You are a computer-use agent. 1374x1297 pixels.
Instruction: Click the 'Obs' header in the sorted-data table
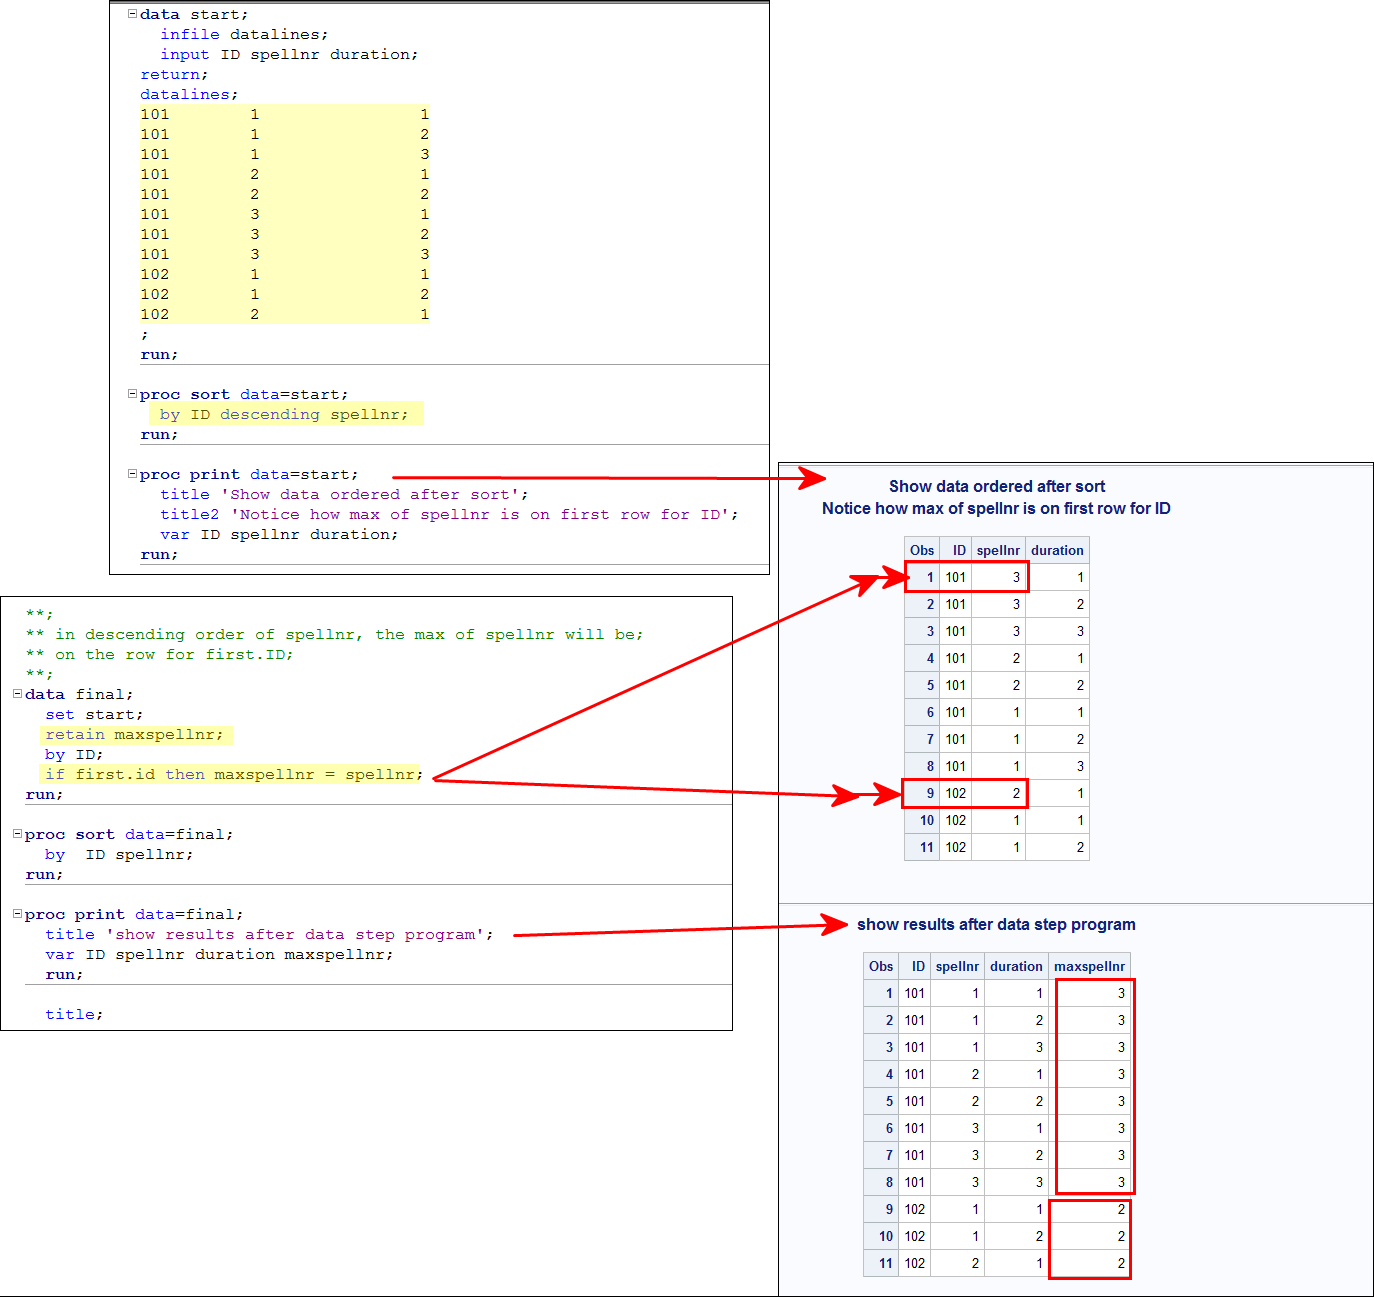[x=922, y=550]
